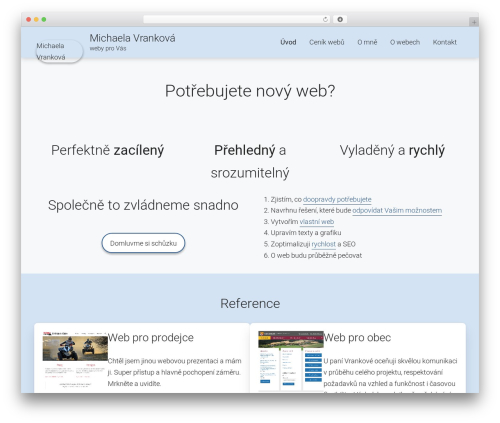Click the Přehledný a srozumitelný heading
This screenshot has height=423, width=500.
pos(250,161)
